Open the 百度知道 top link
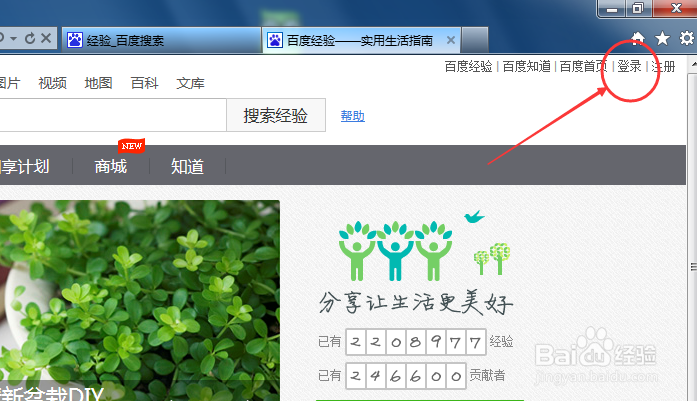The image size is (697, 401). [526, 67]
